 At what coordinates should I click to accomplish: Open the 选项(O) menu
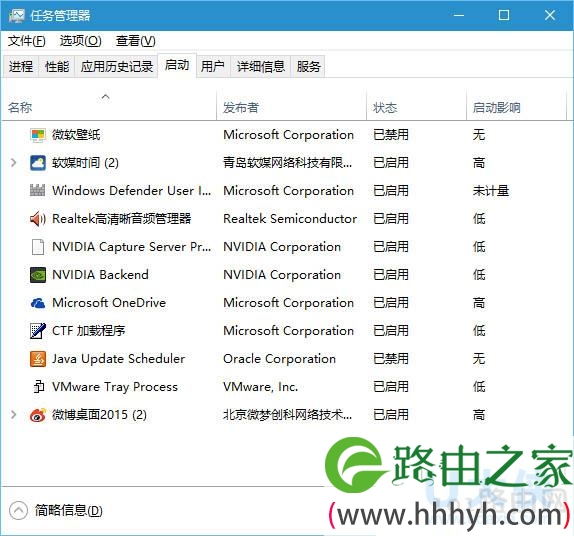click(x=81, y=41)
